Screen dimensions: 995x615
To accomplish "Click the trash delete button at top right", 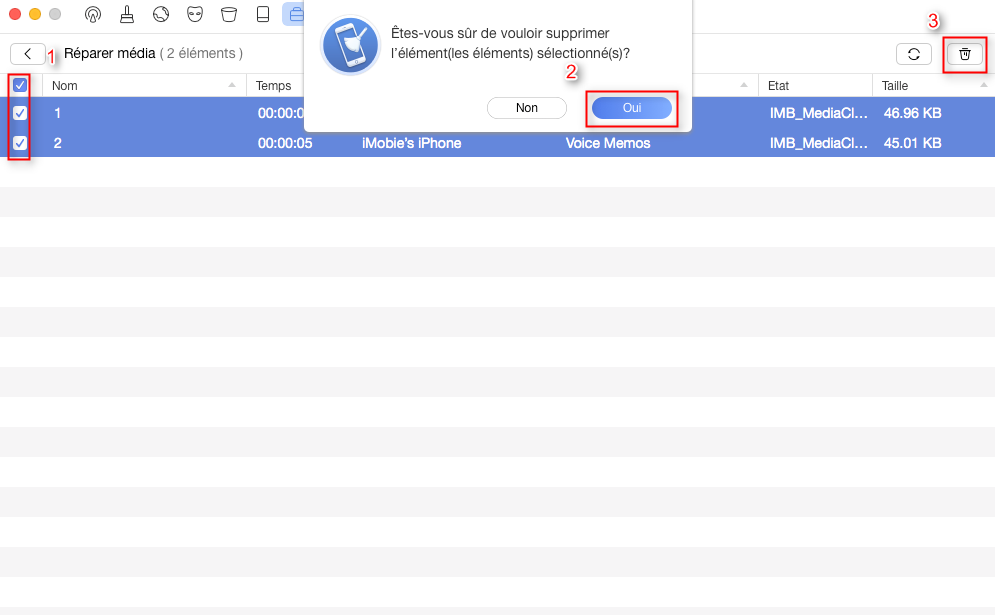I will (965, 54).
